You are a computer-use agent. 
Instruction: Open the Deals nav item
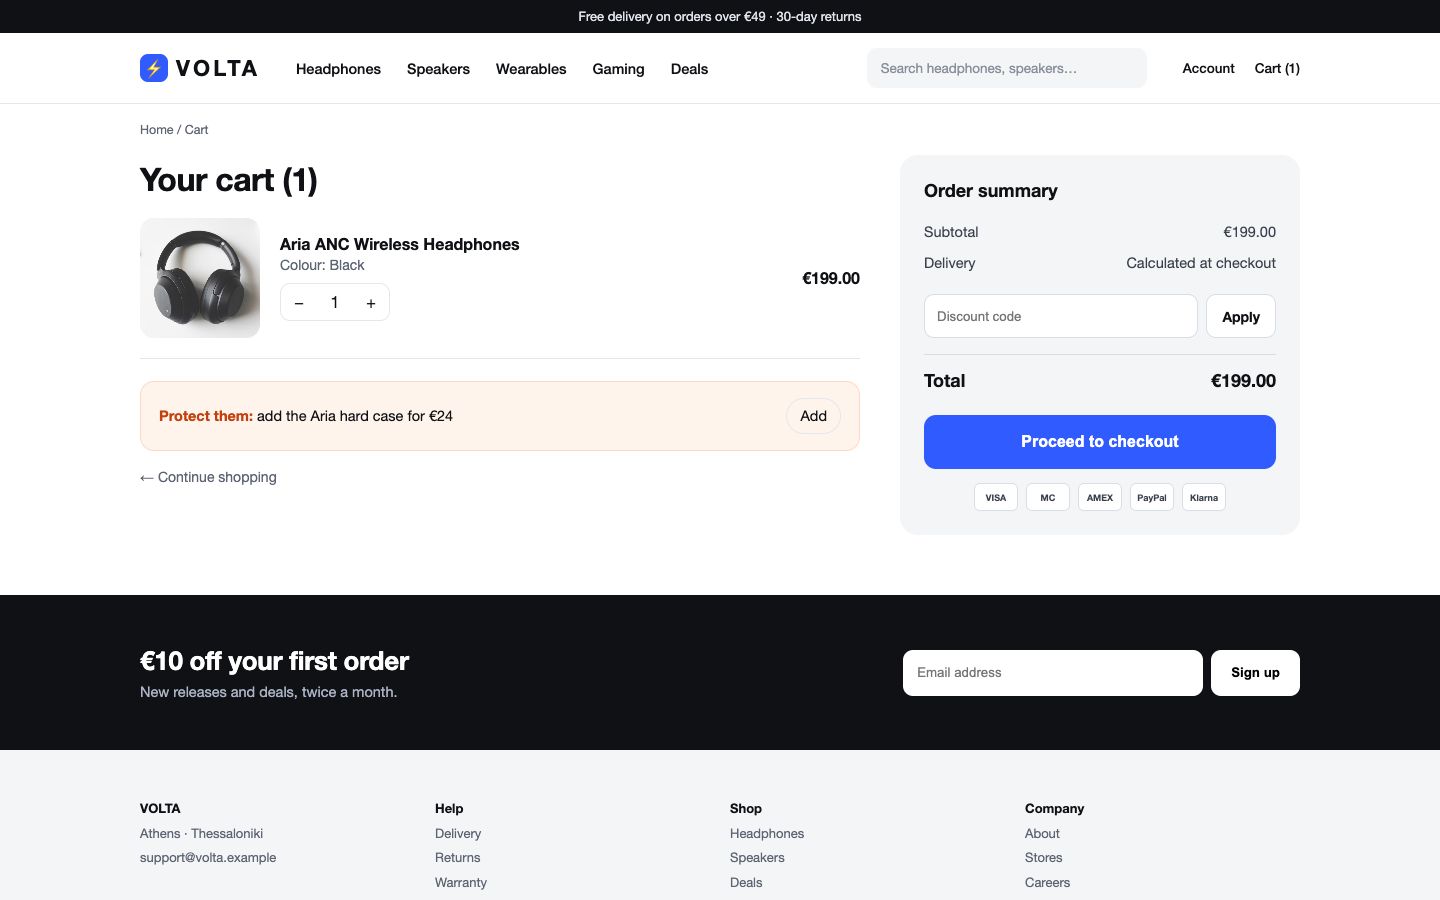point(689,69)
